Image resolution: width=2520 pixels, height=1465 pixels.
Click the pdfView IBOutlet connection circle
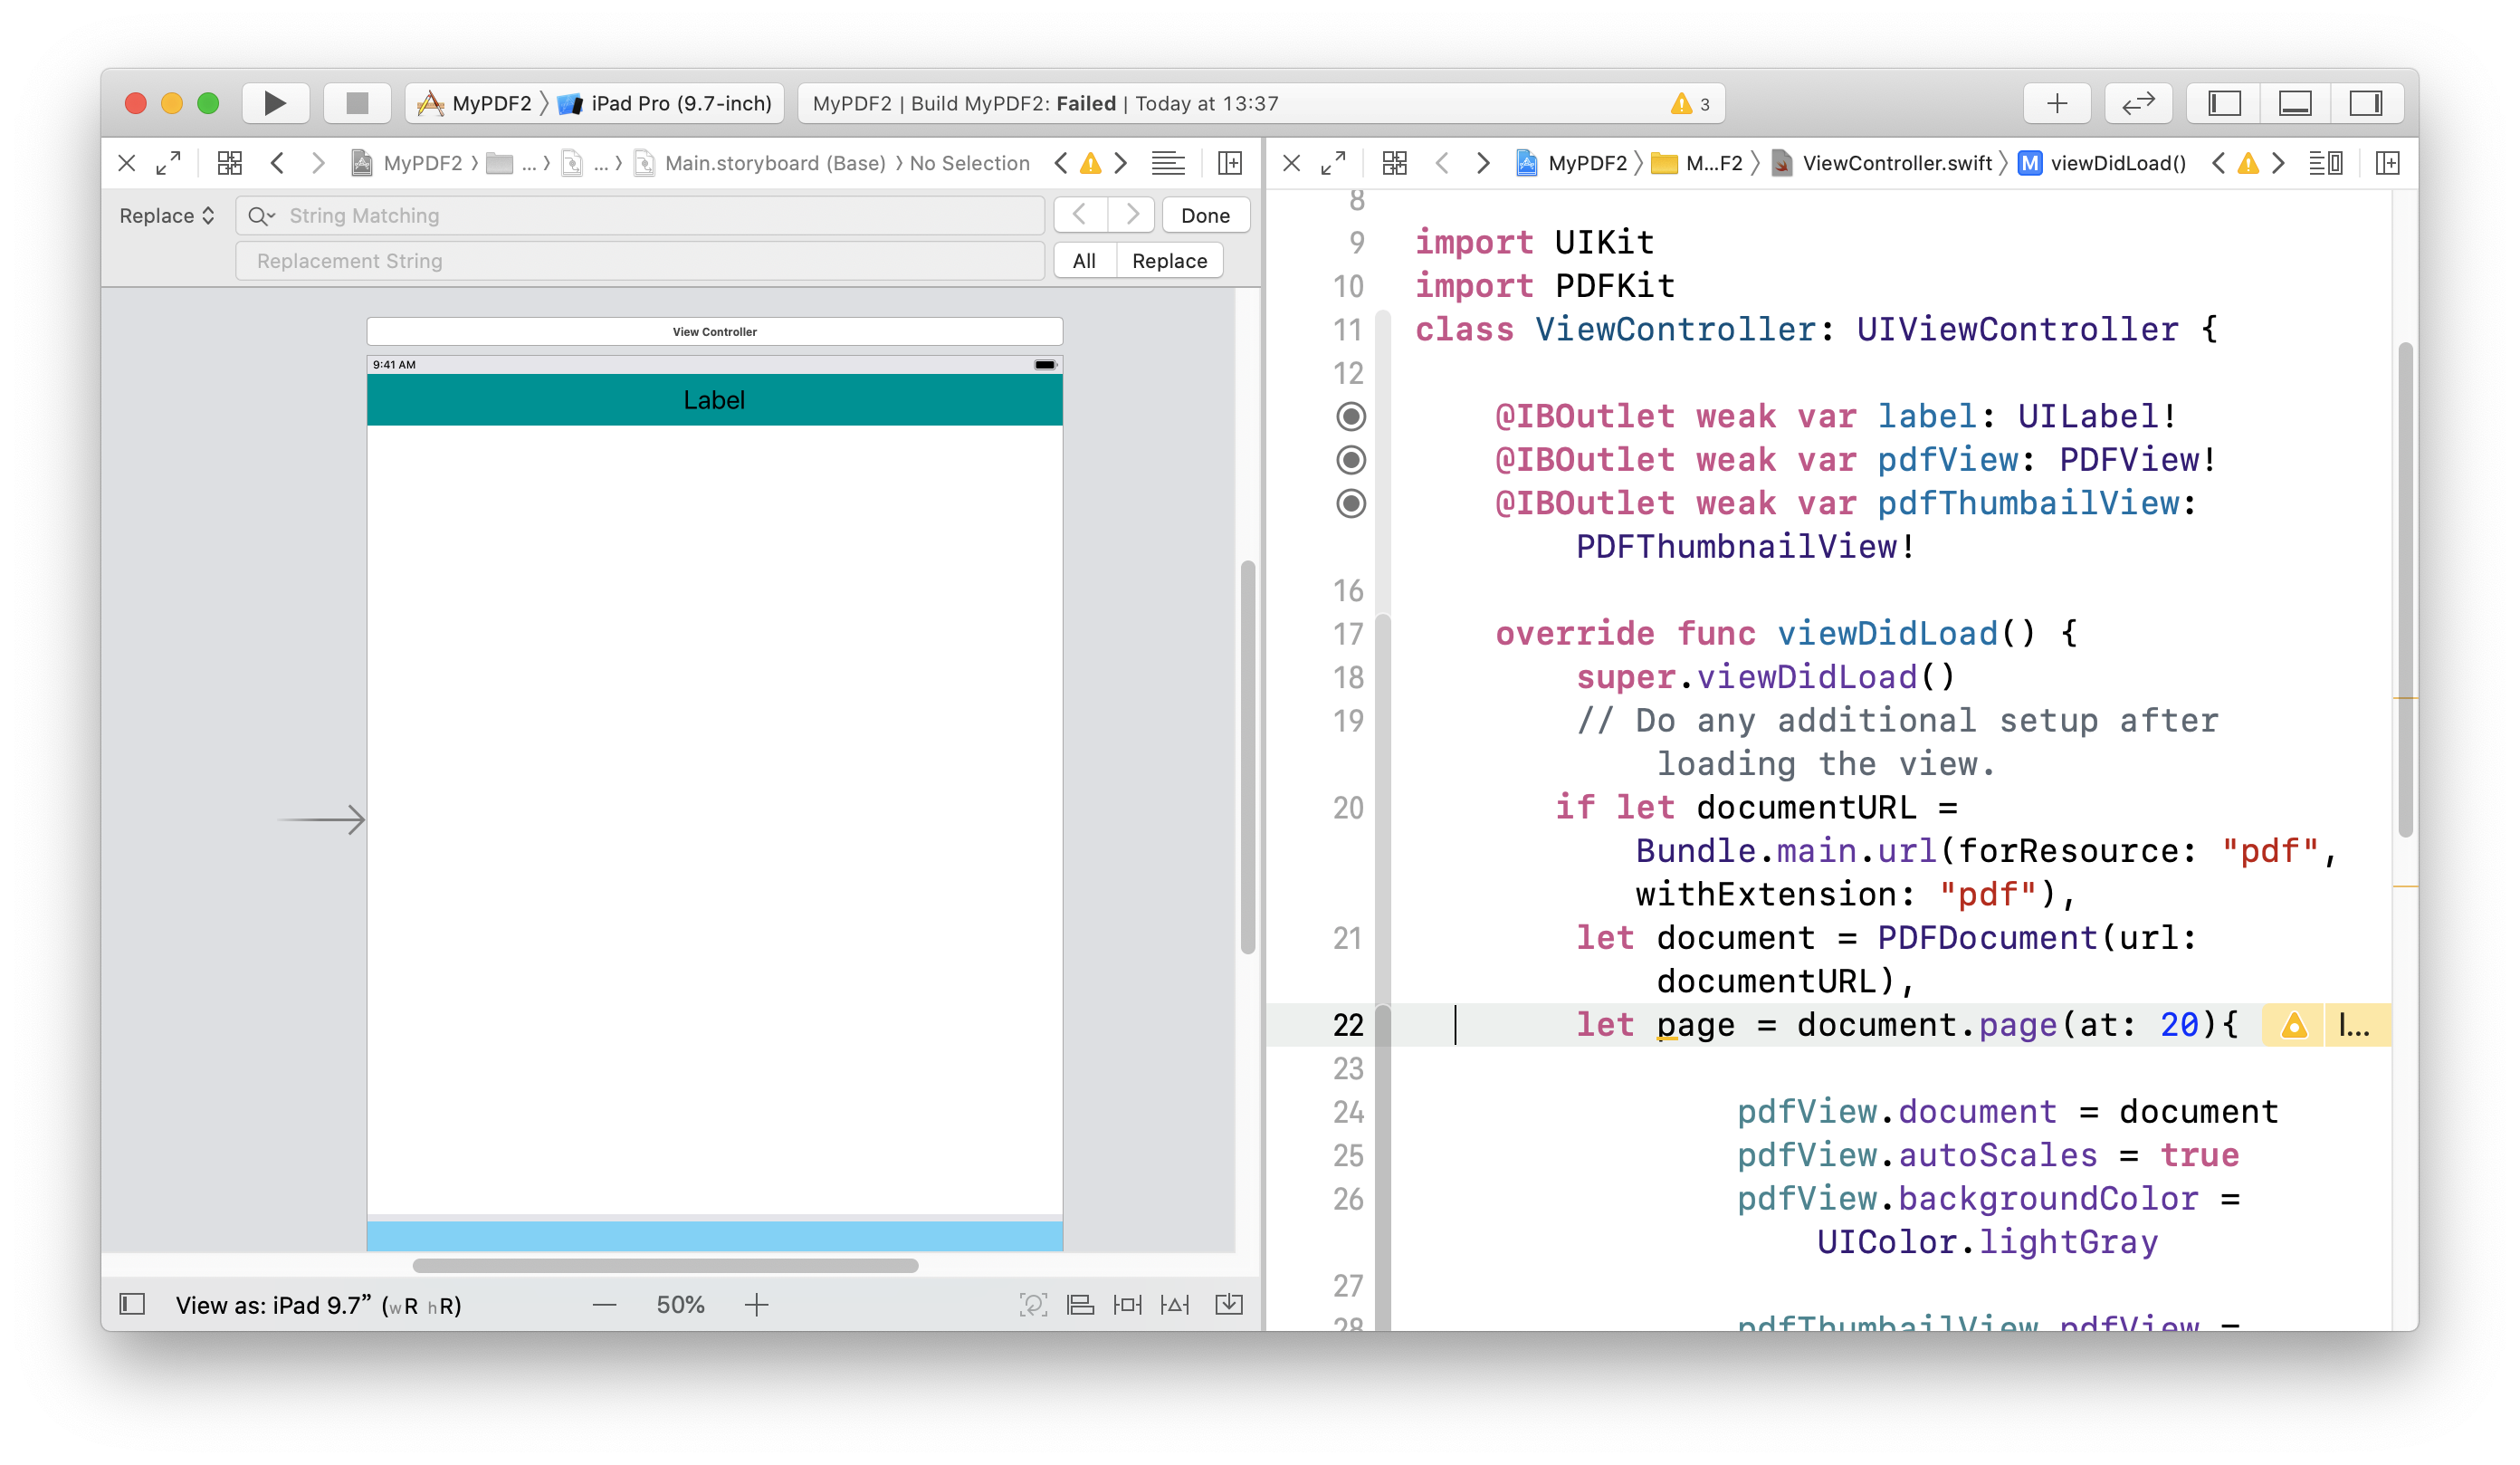1350,460
